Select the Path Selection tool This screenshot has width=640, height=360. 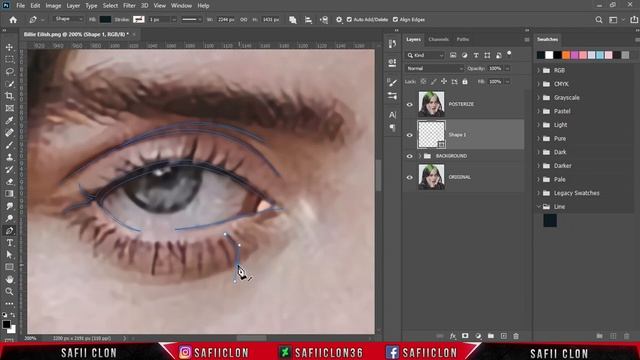pos(9,255)
